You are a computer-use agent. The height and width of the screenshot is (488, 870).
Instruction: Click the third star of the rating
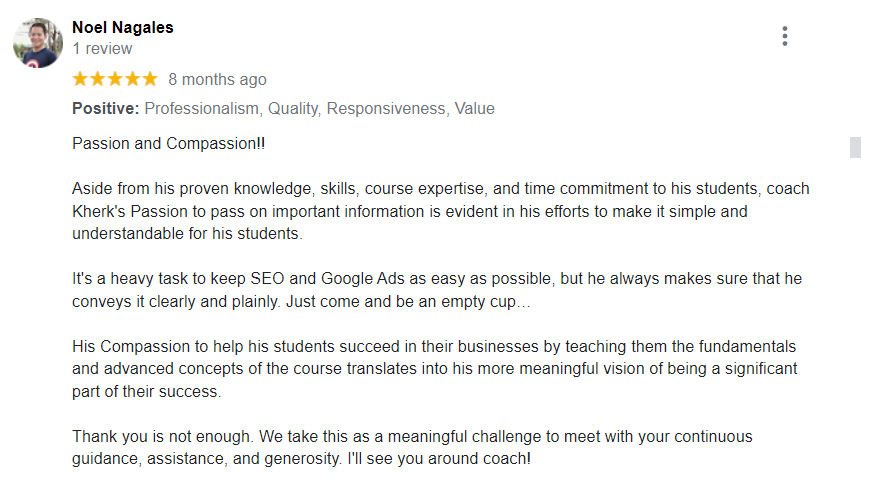click(x=115, y=79)
